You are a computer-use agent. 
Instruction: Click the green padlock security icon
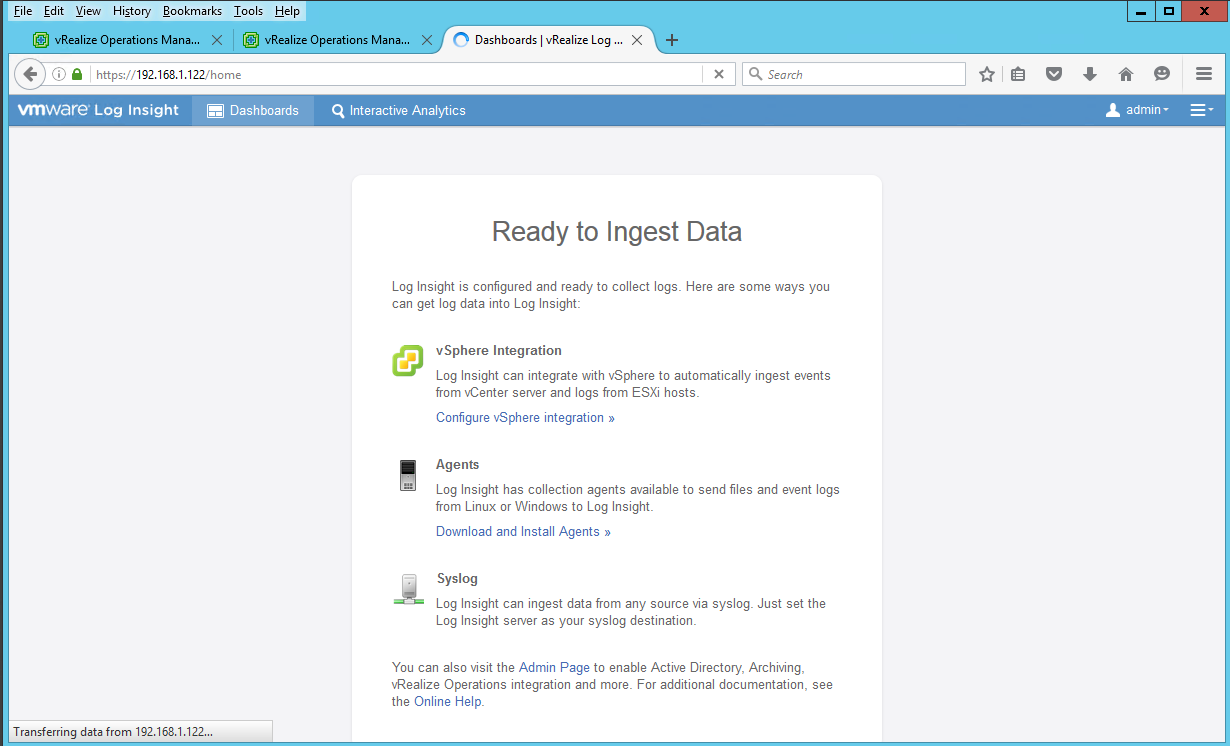77,74
